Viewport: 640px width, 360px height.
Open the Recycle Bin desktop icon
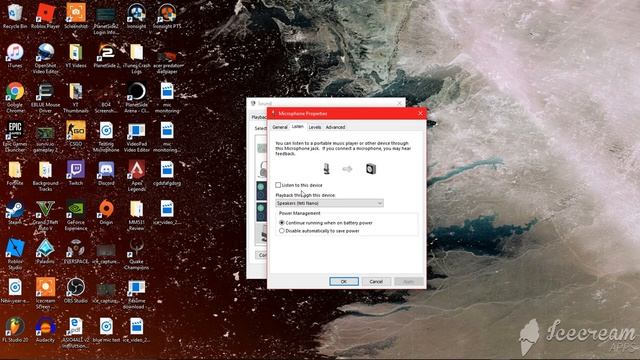pos(15,16)
